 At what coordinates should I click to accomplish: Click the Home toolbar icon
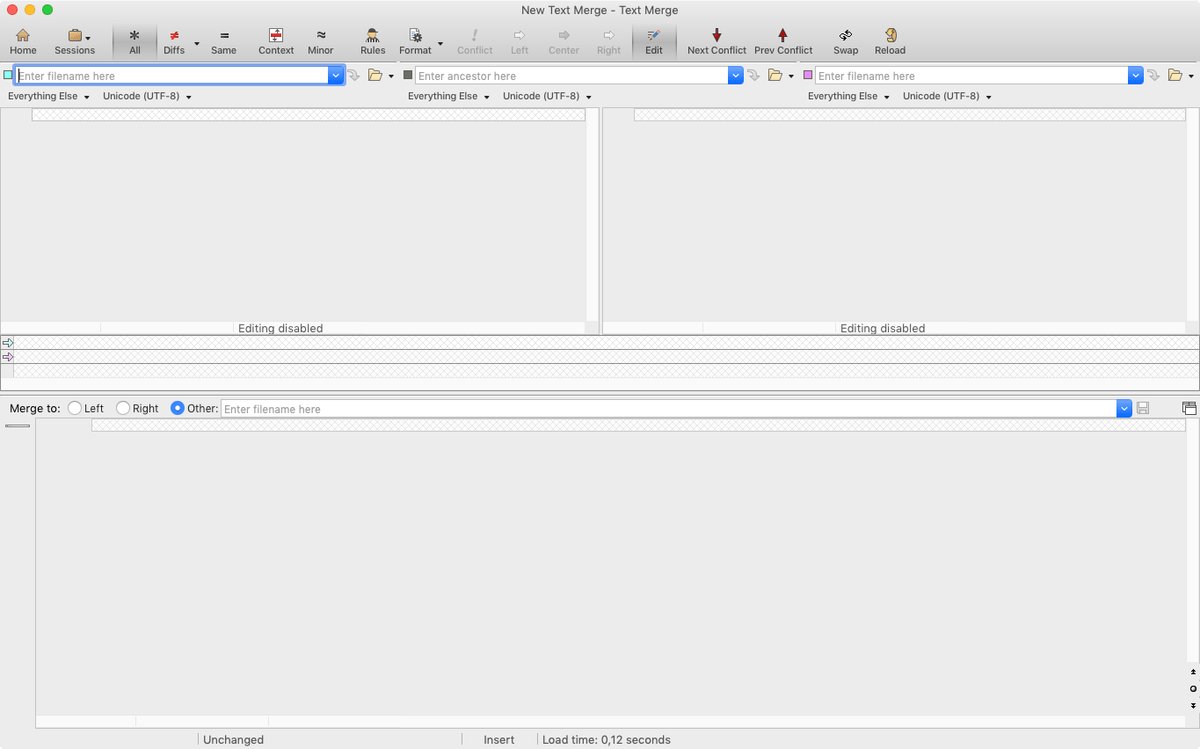(x=23, y=41)
